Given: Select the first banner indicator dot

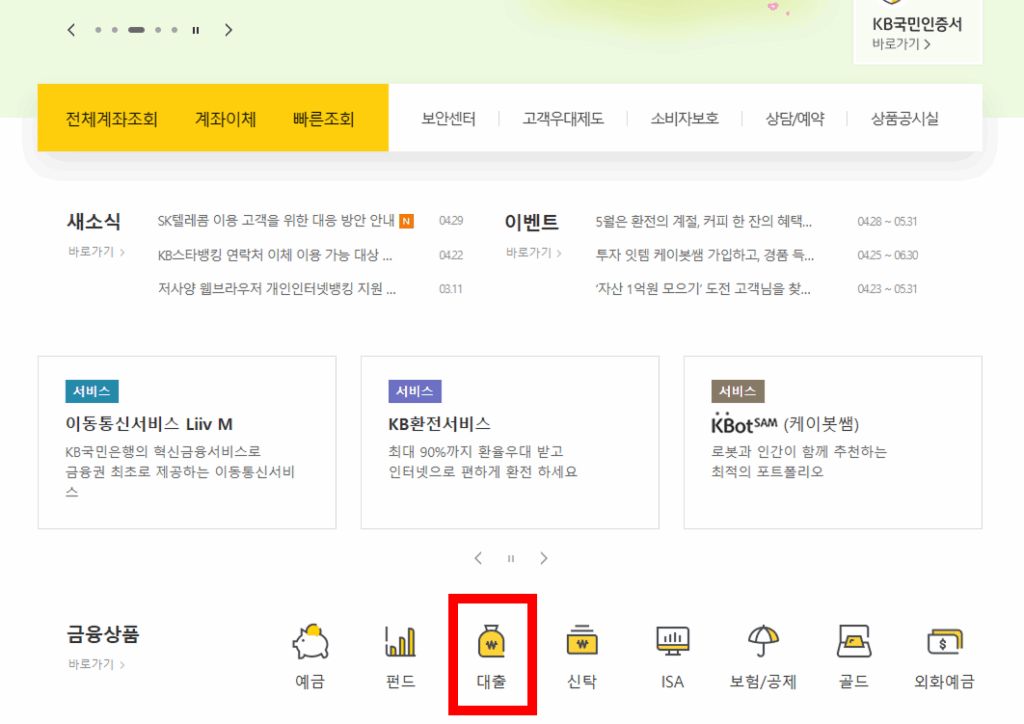Looking at the screenshot, I should pyautogui.click(x=98, y=30).
